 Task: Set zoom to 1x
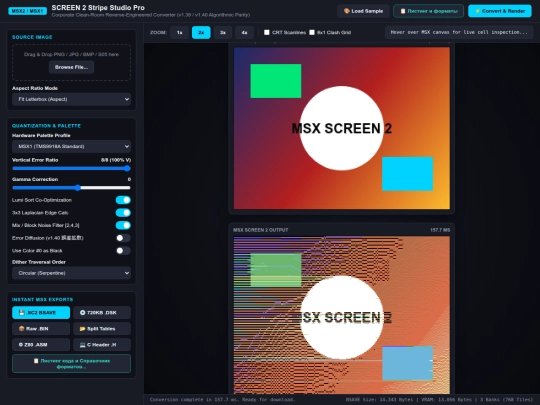pyautogui.click(x=179, y=32)
